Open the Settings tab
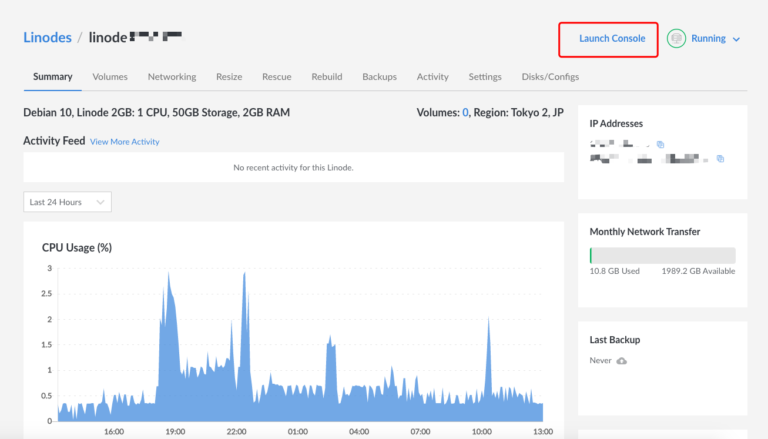 click(x=485, y=77)
